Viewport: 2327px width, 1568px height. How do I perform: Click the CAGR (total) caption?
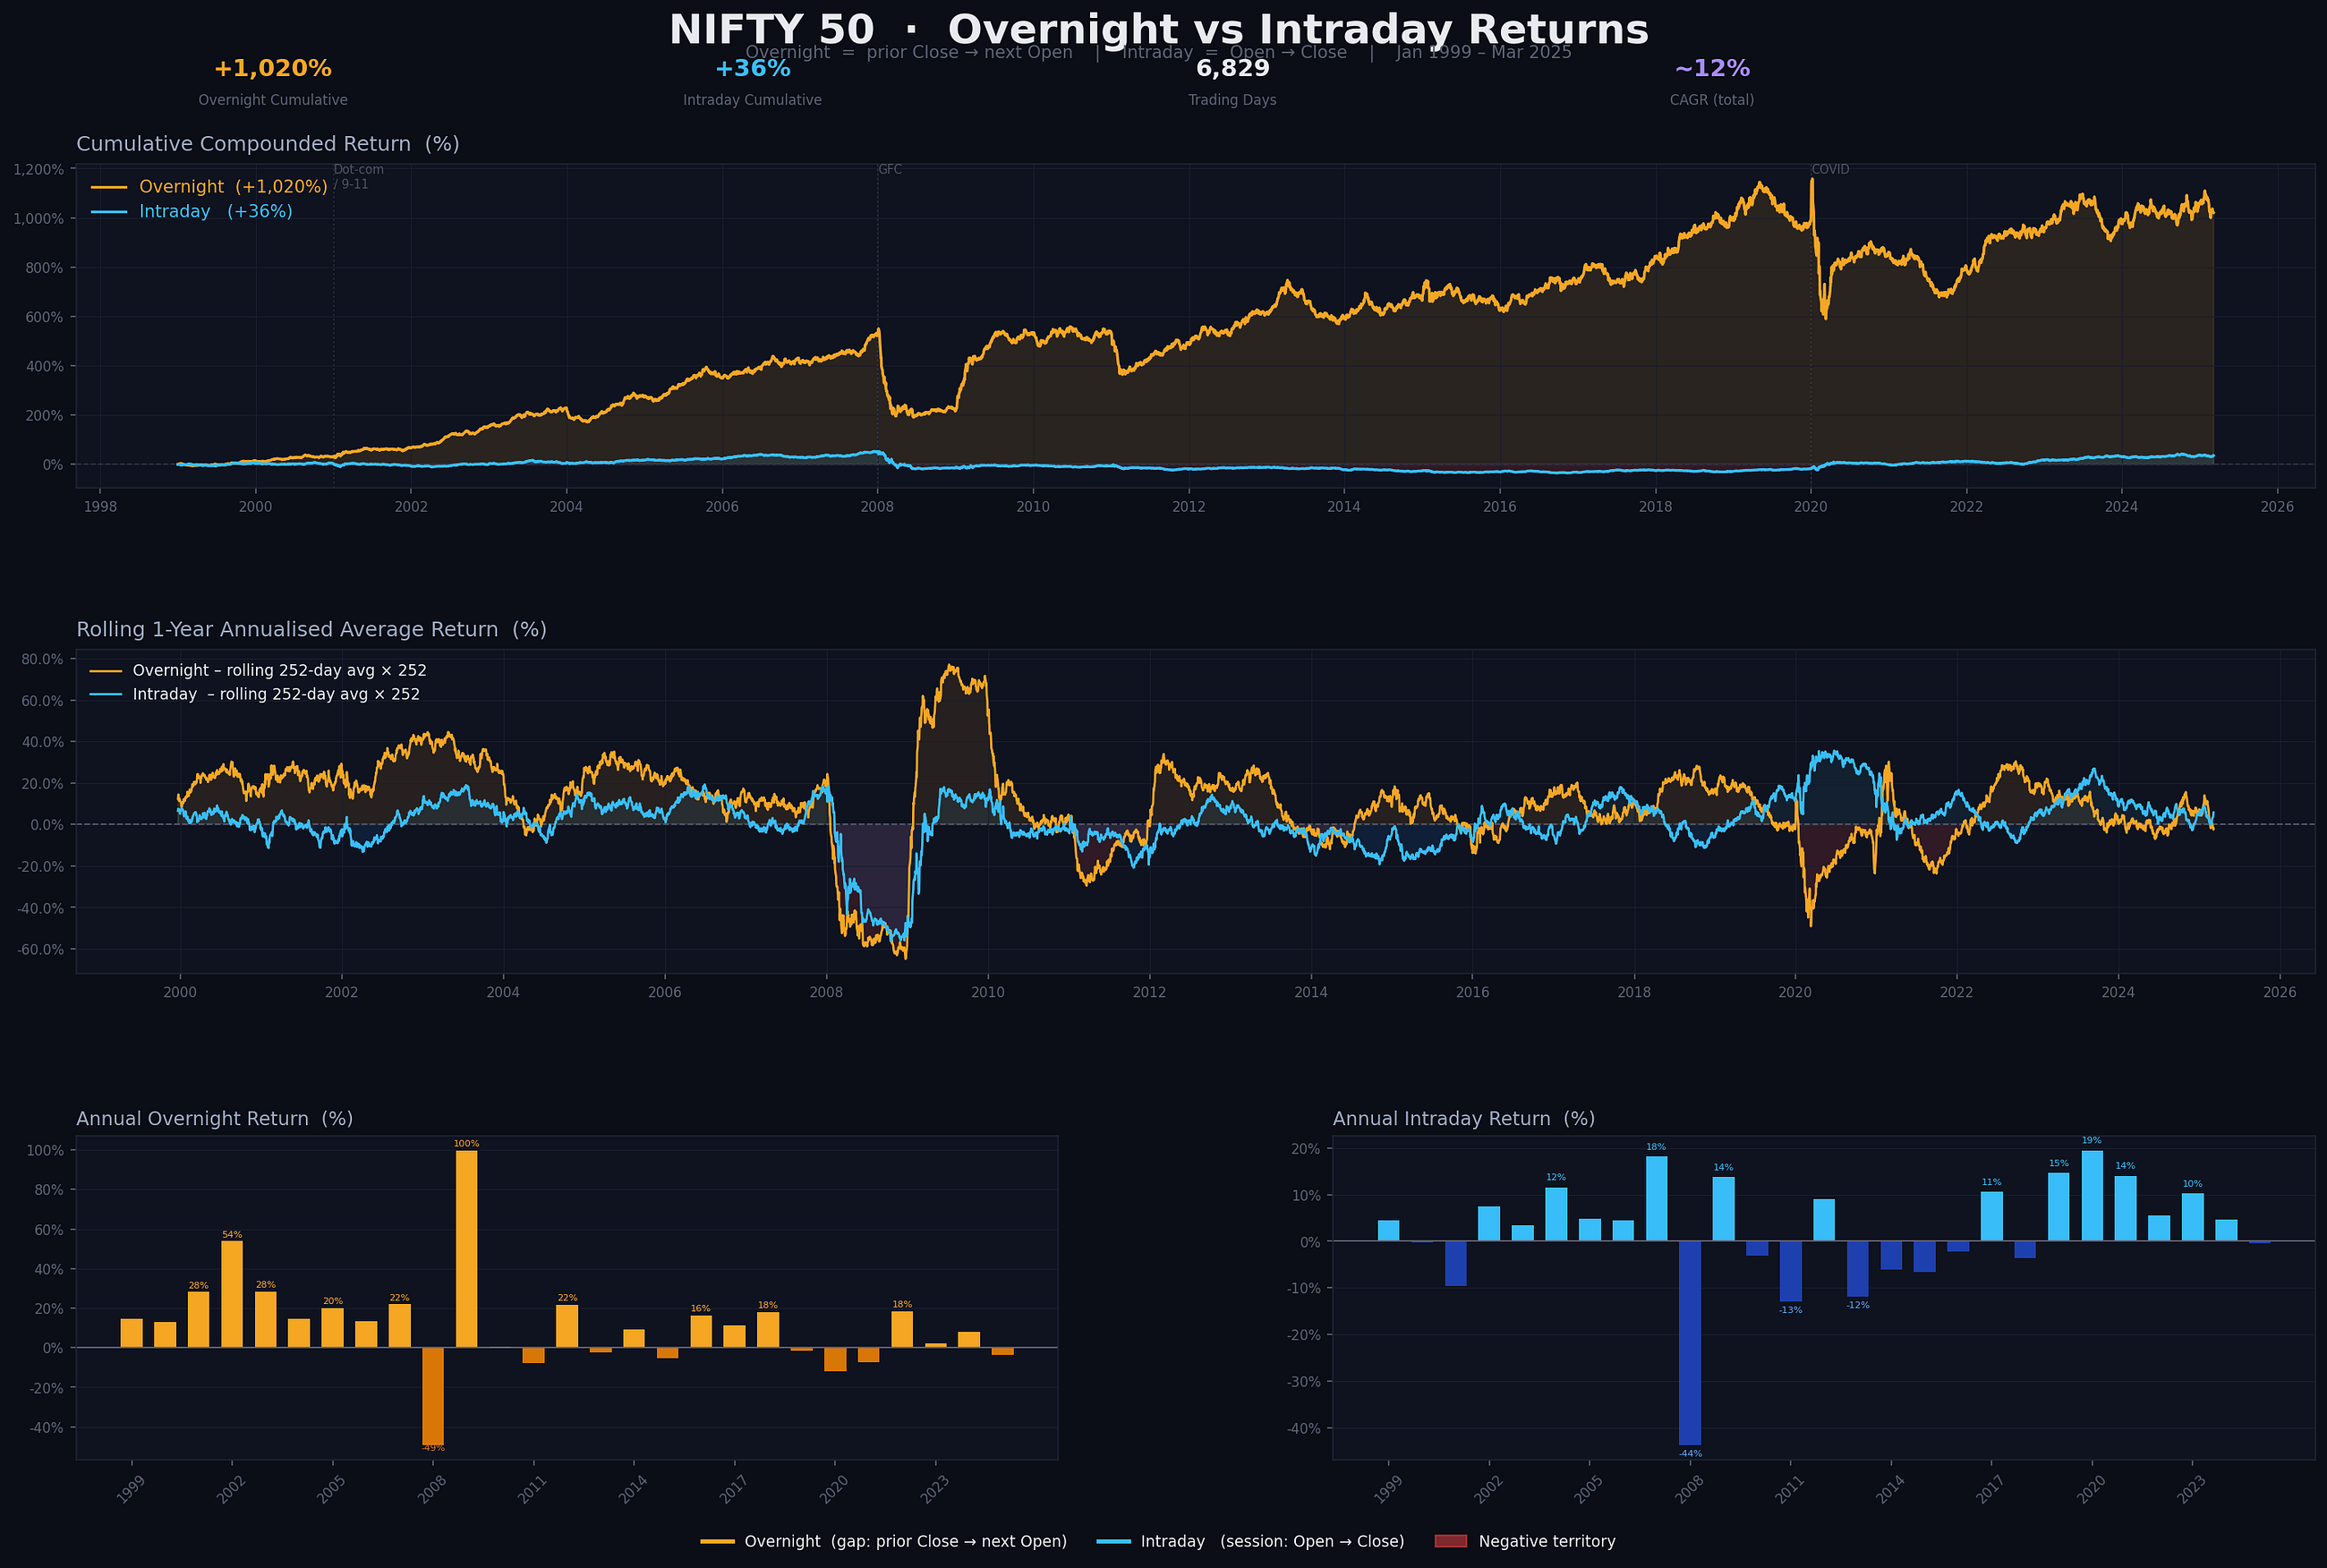click(x=1712, y=100)
